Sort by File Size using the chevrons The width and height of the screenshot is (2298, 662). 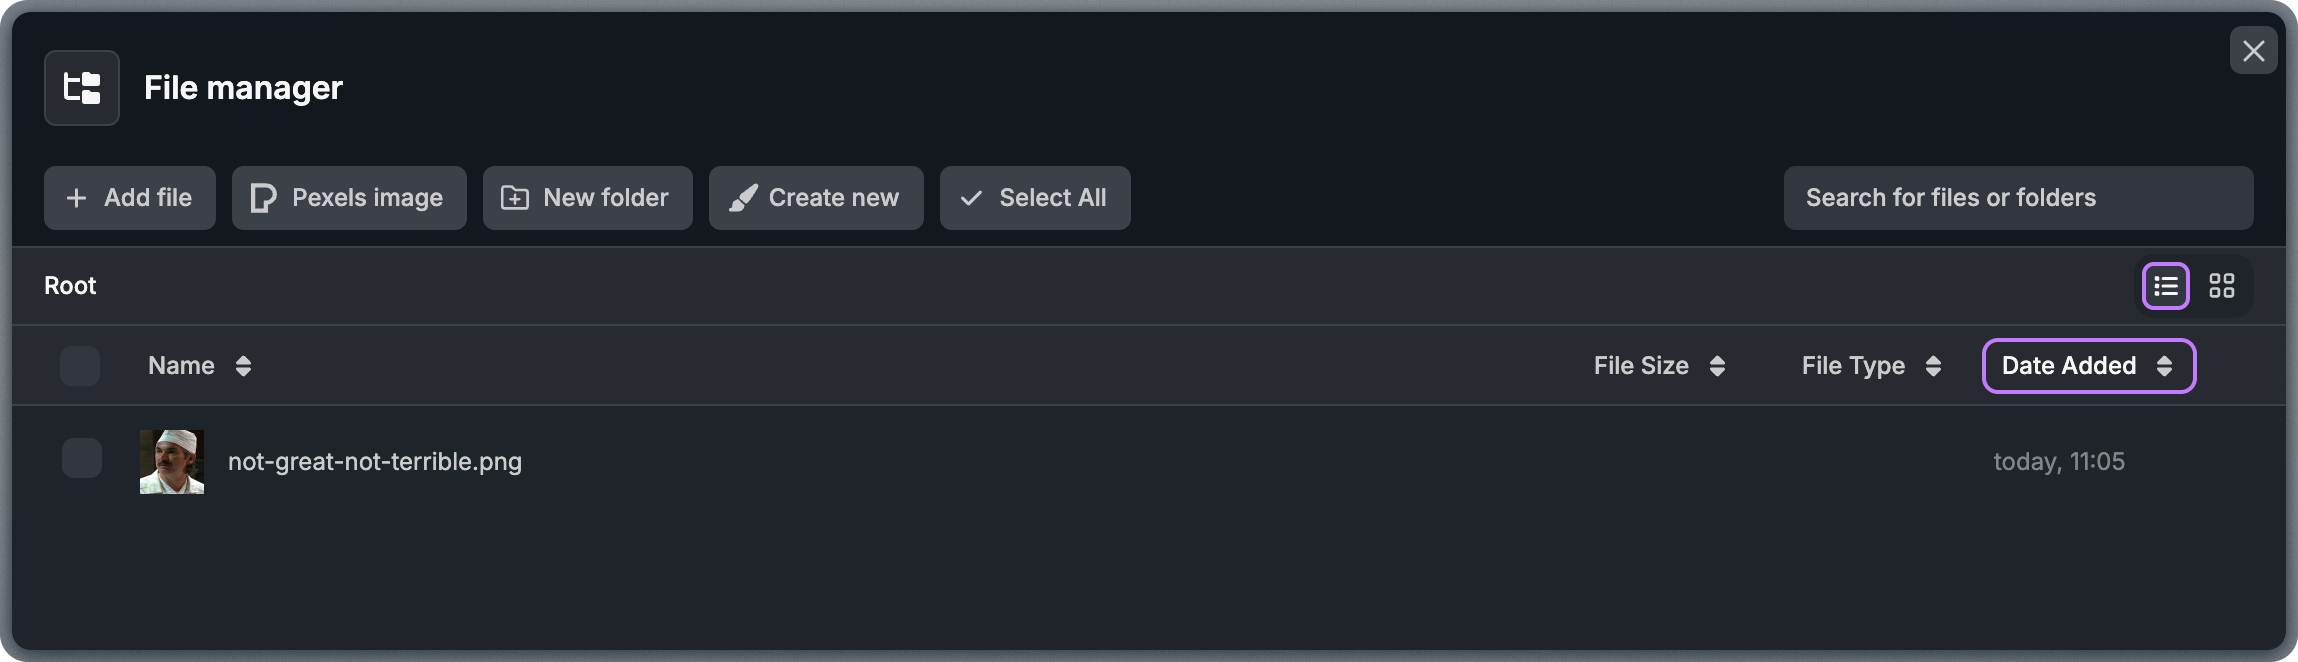[x=1717, y=366]
